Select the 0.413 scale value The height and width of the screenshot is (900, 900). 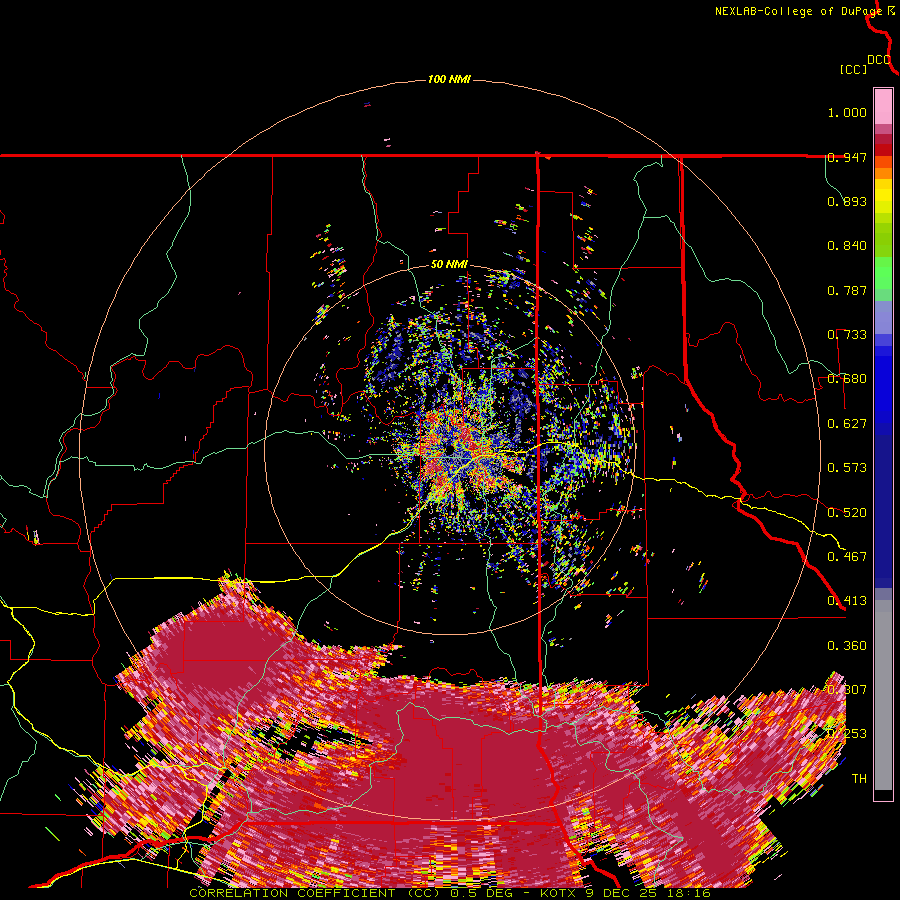pyautogui.click(x=847, y=601)
